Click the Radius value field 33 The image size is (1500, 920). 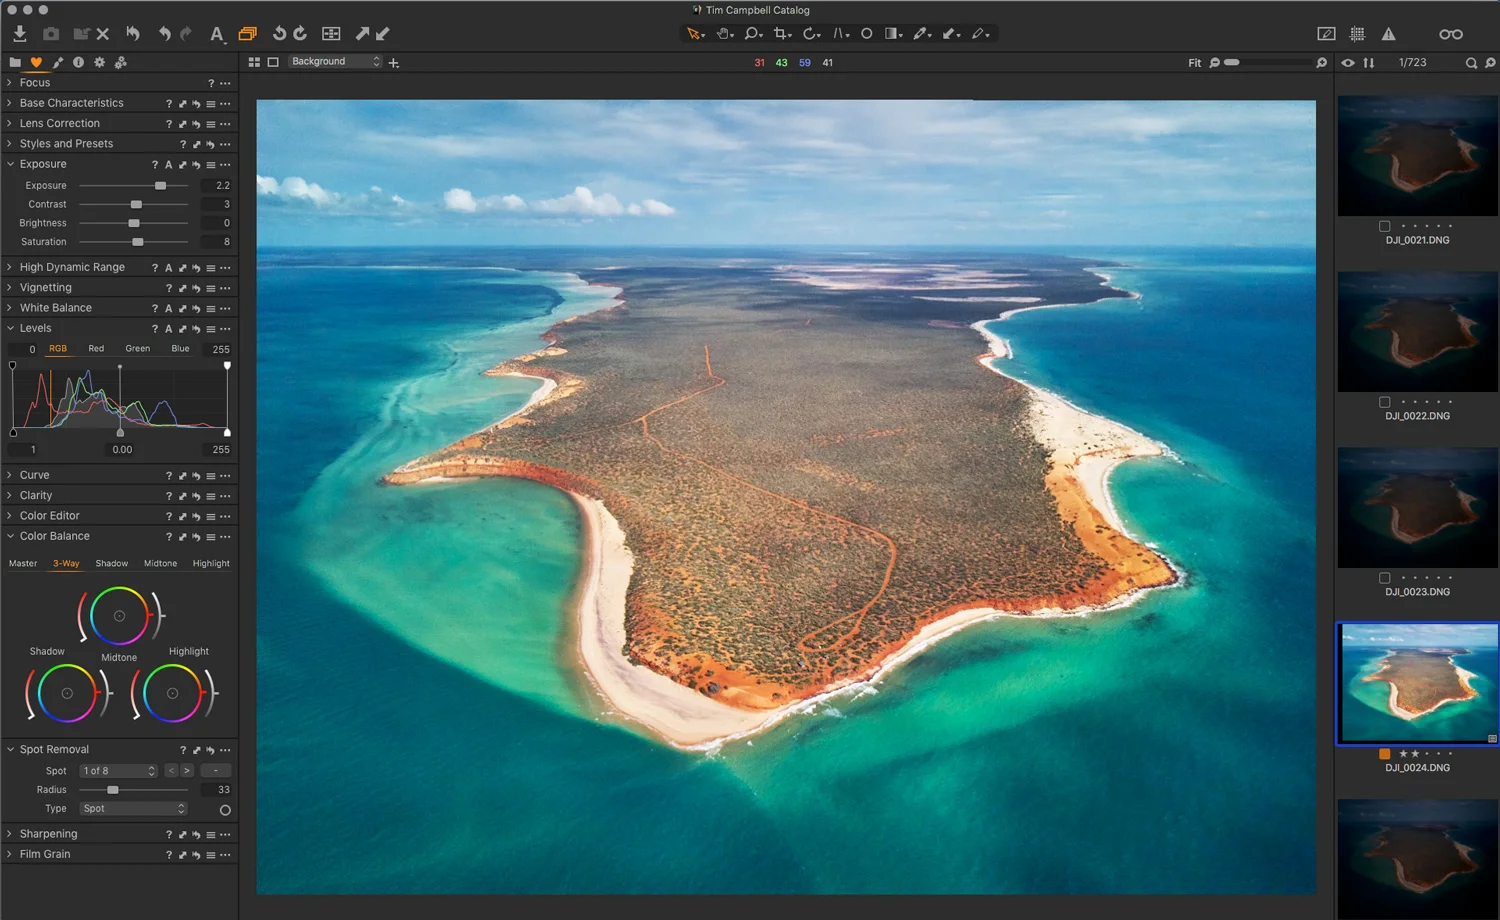pyautogui.click(x=216, y=790)
